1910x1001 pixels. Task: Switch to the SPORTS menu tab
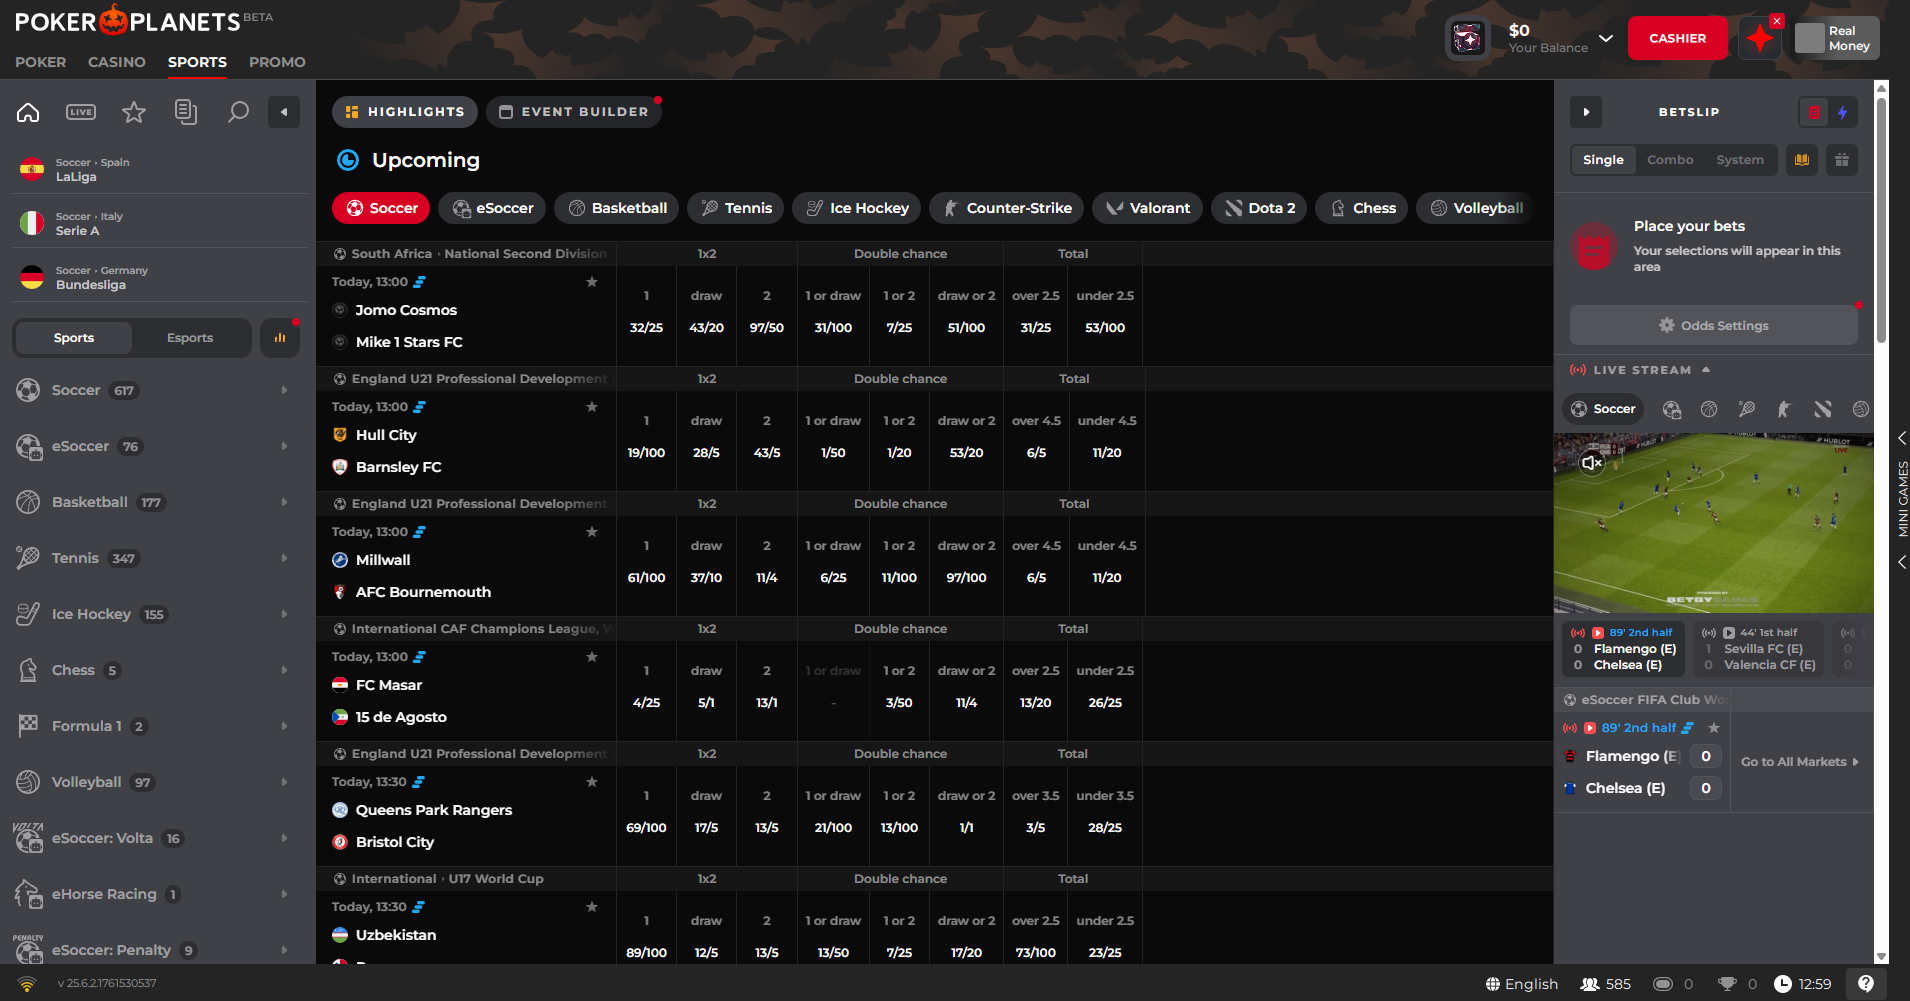pos(196,62)
